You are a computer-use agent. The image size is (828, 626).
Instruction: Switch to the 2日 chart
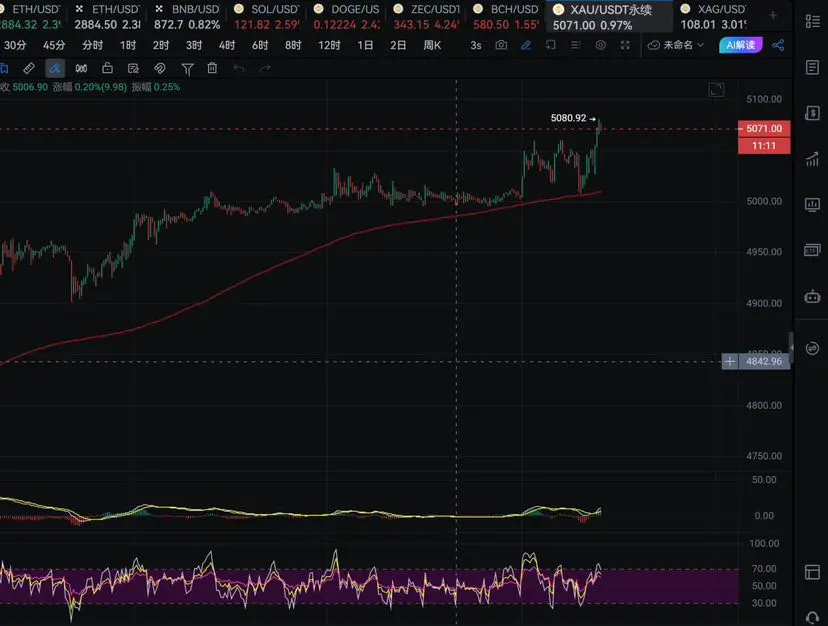click(x=398, y=45)
